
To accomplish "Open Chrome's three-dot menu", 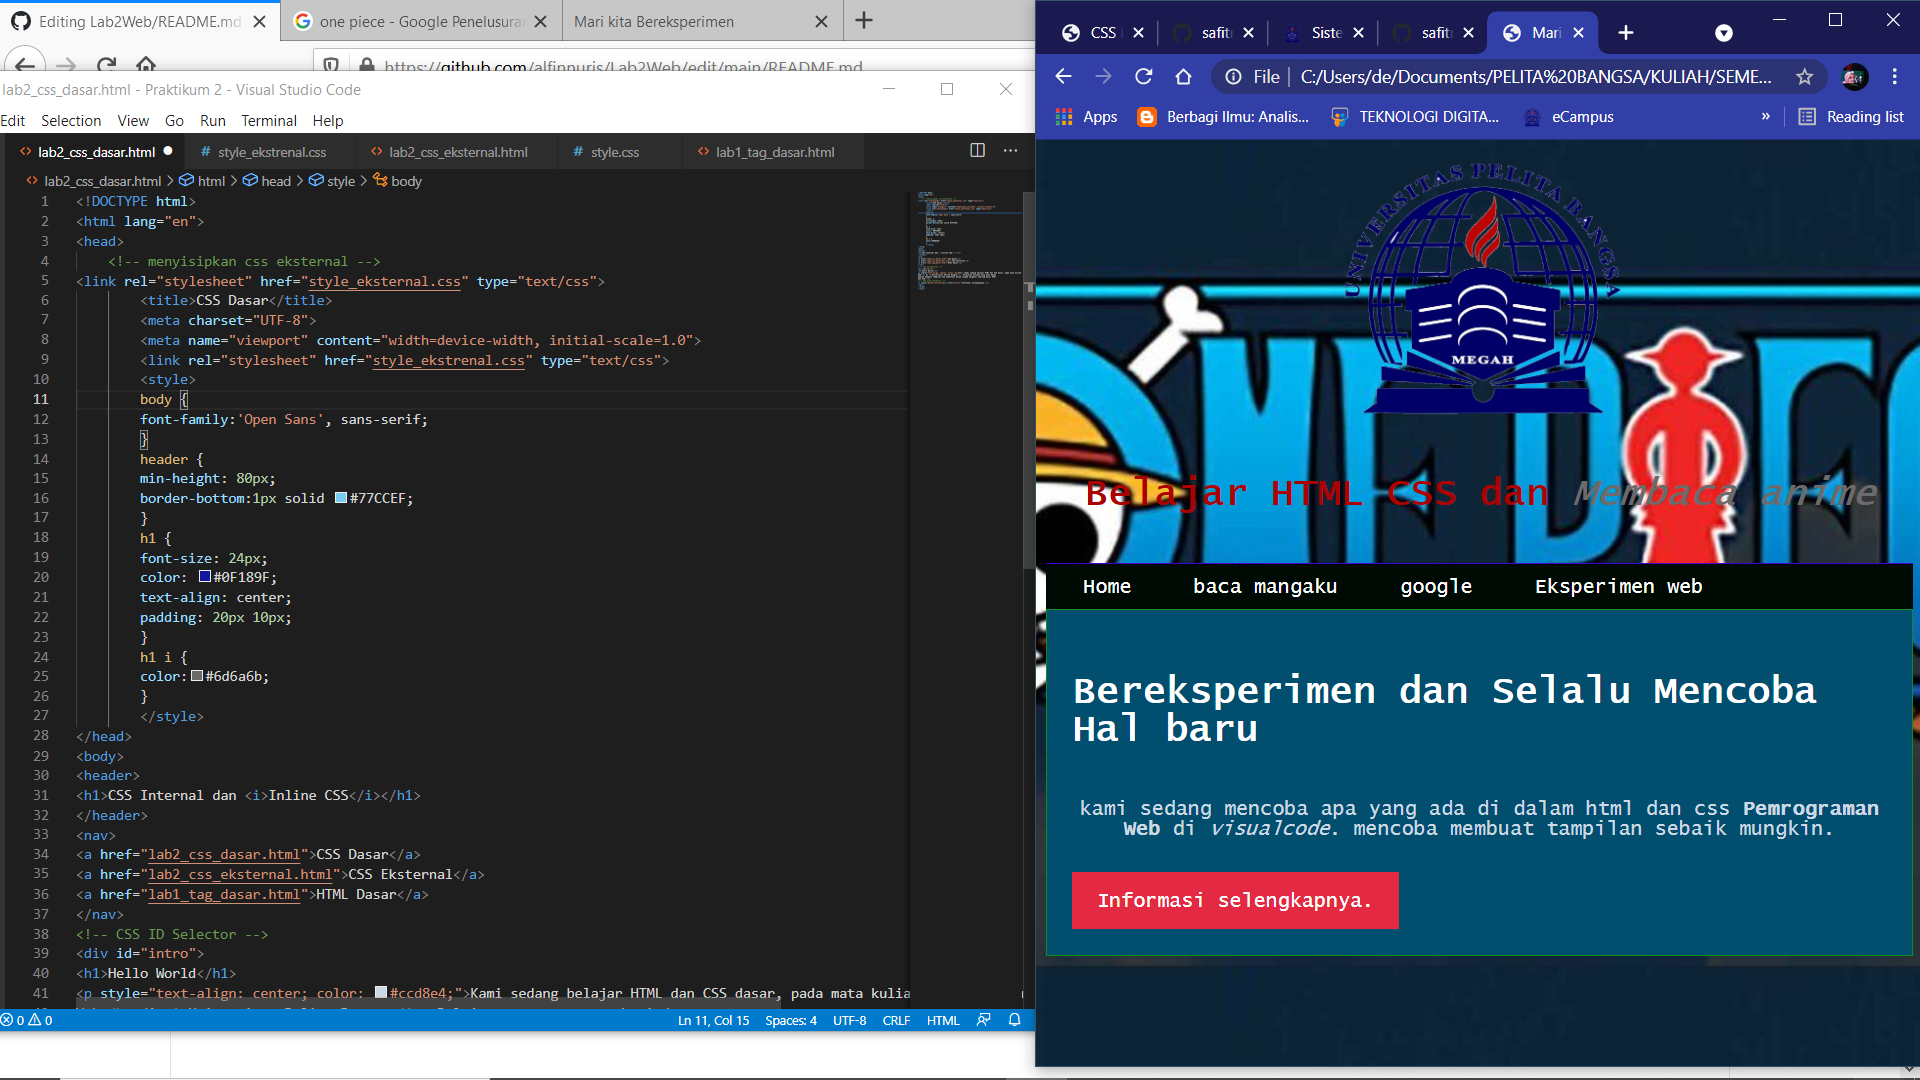I will pos(1894,76).
